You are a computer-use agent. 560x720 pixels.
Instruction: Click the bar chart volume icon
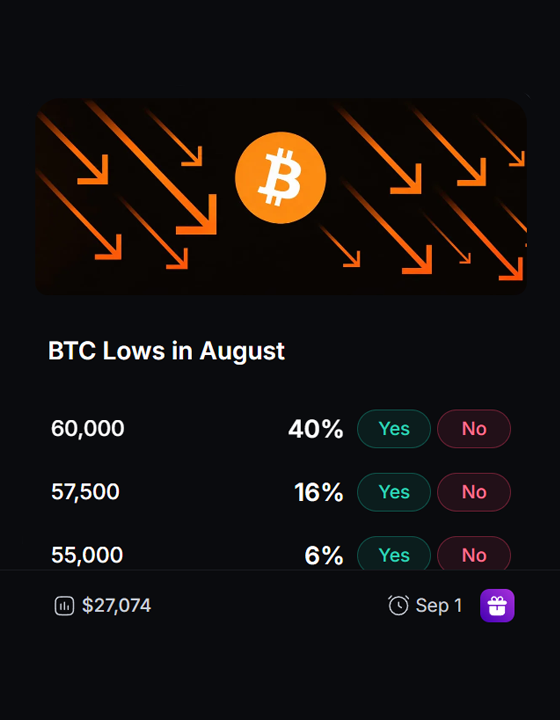point(64,606)
